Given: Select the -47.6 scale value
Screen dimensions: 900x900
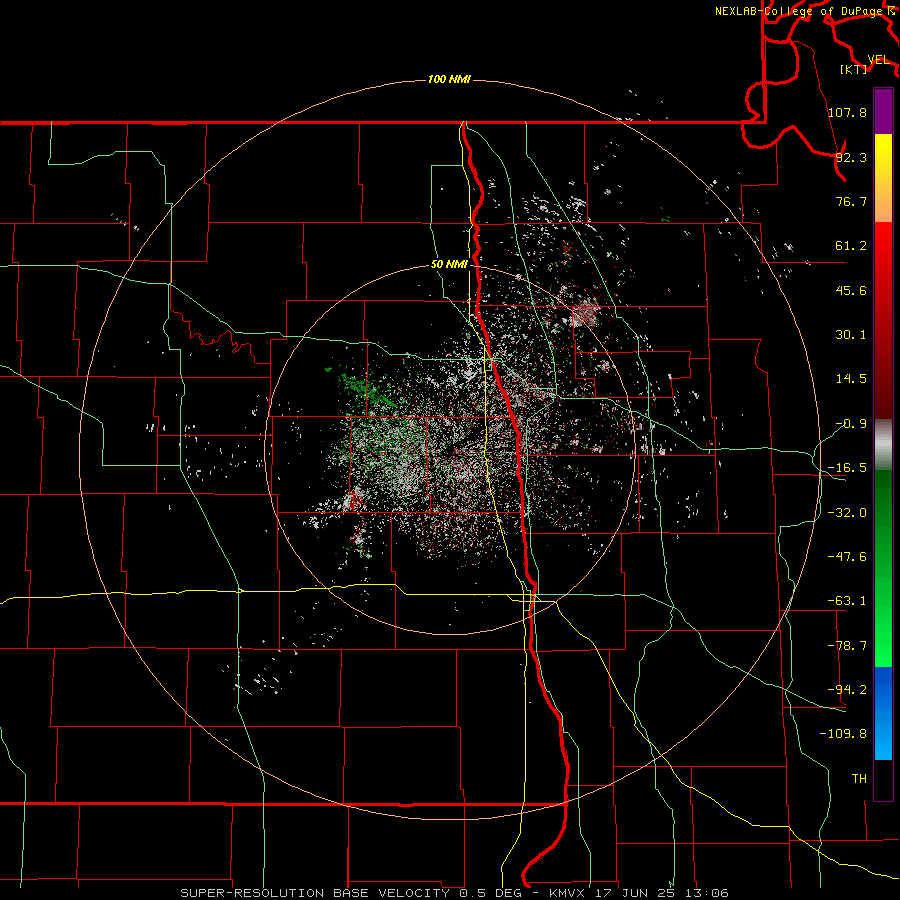Looking at the screenshot, I should 848,557.
